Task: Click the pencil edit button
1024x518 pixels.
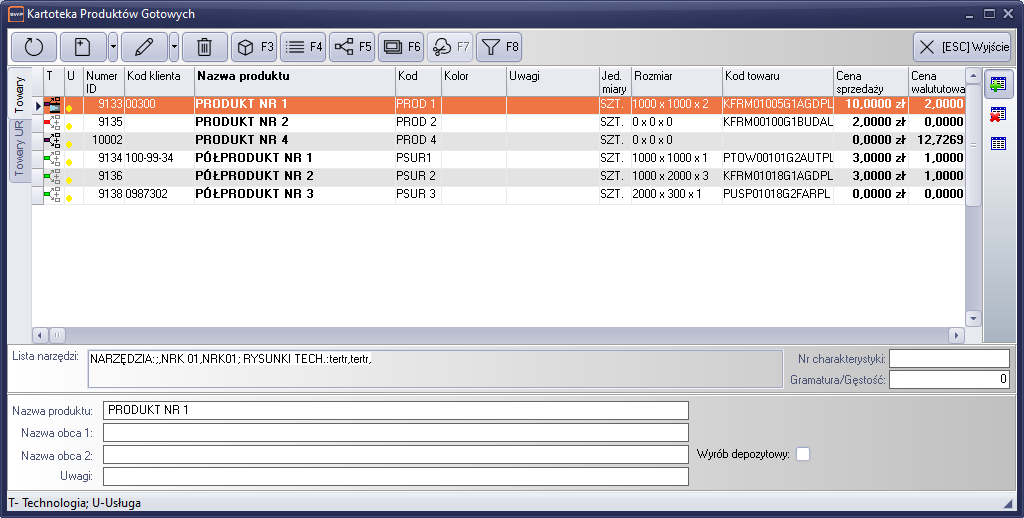Action: (x=144, y=46)
